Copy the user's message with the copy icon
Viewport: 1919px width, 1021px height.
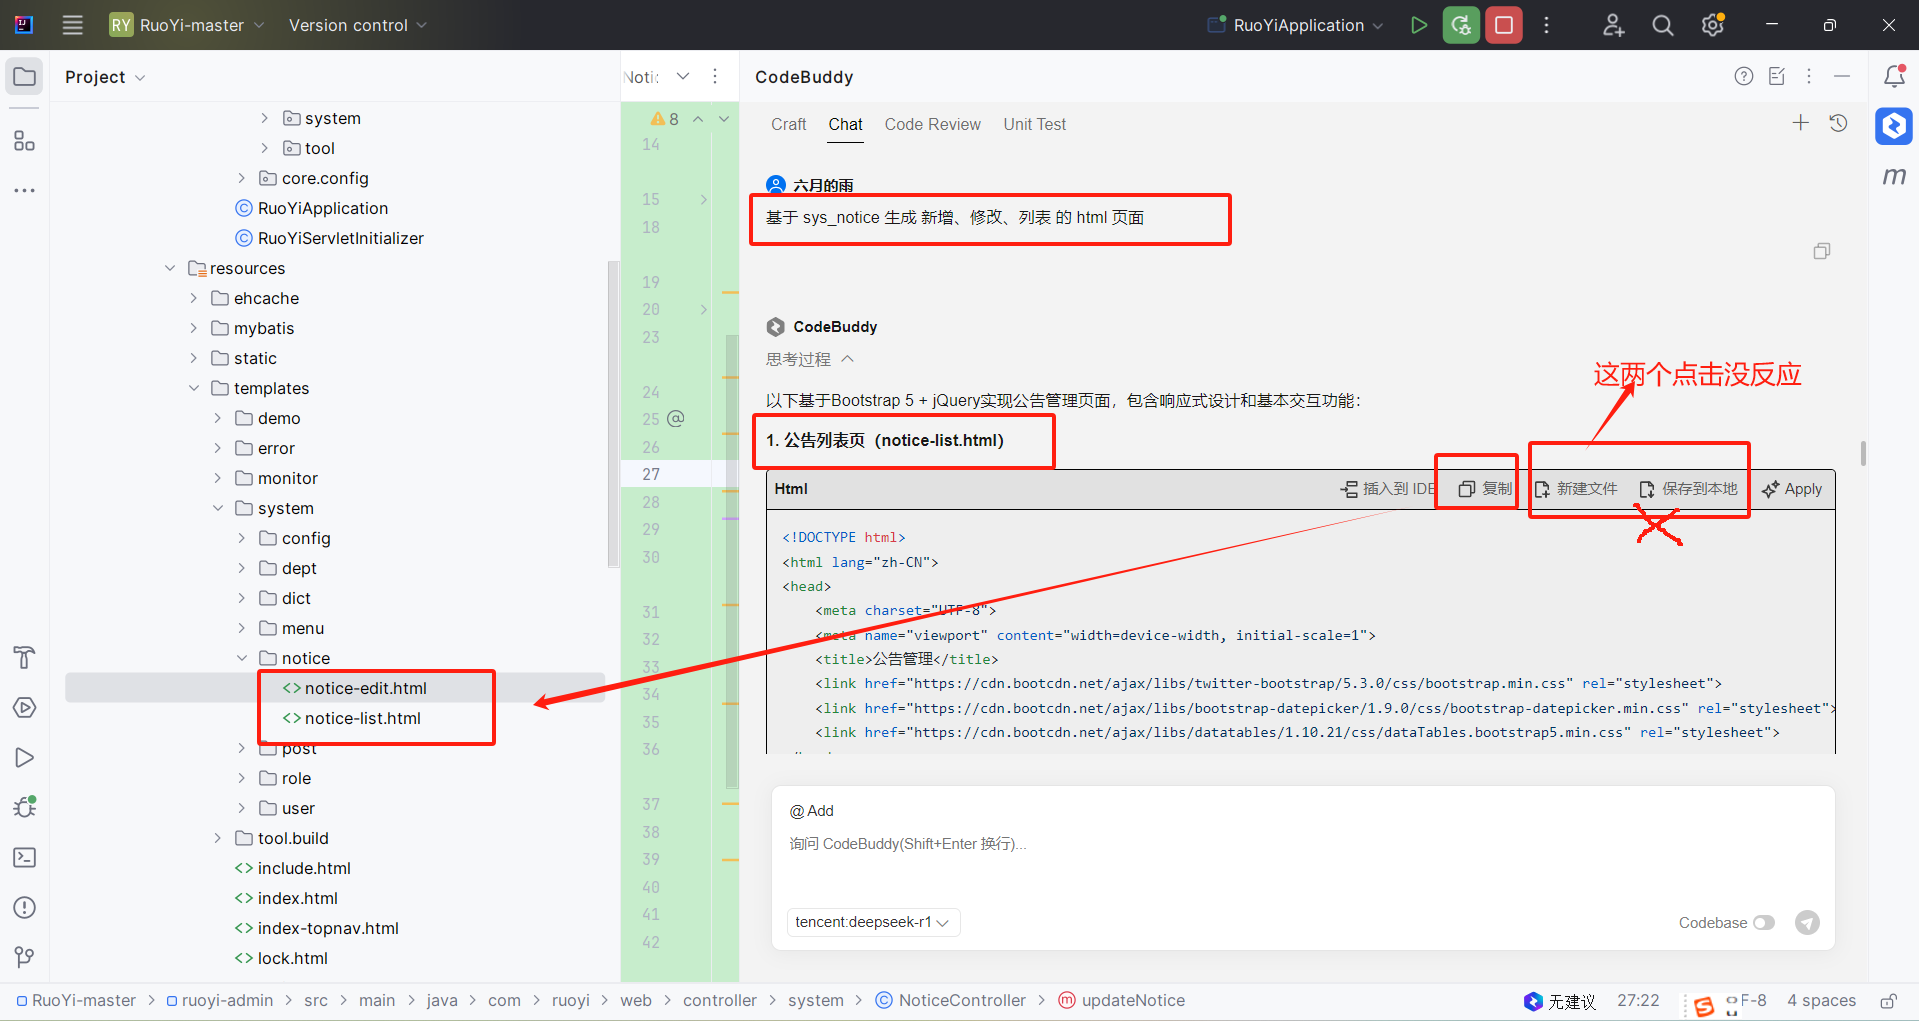(x=1822, y=251)
